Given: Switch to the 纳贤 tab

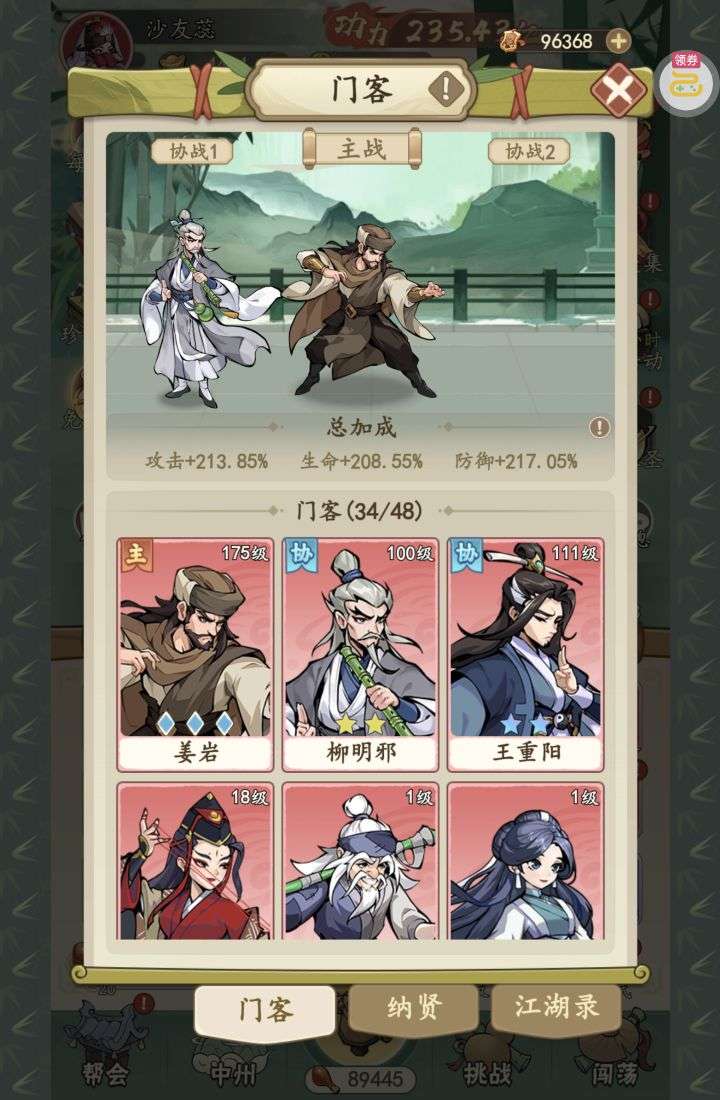Looking at the screenshot, I should point(414,1009).
